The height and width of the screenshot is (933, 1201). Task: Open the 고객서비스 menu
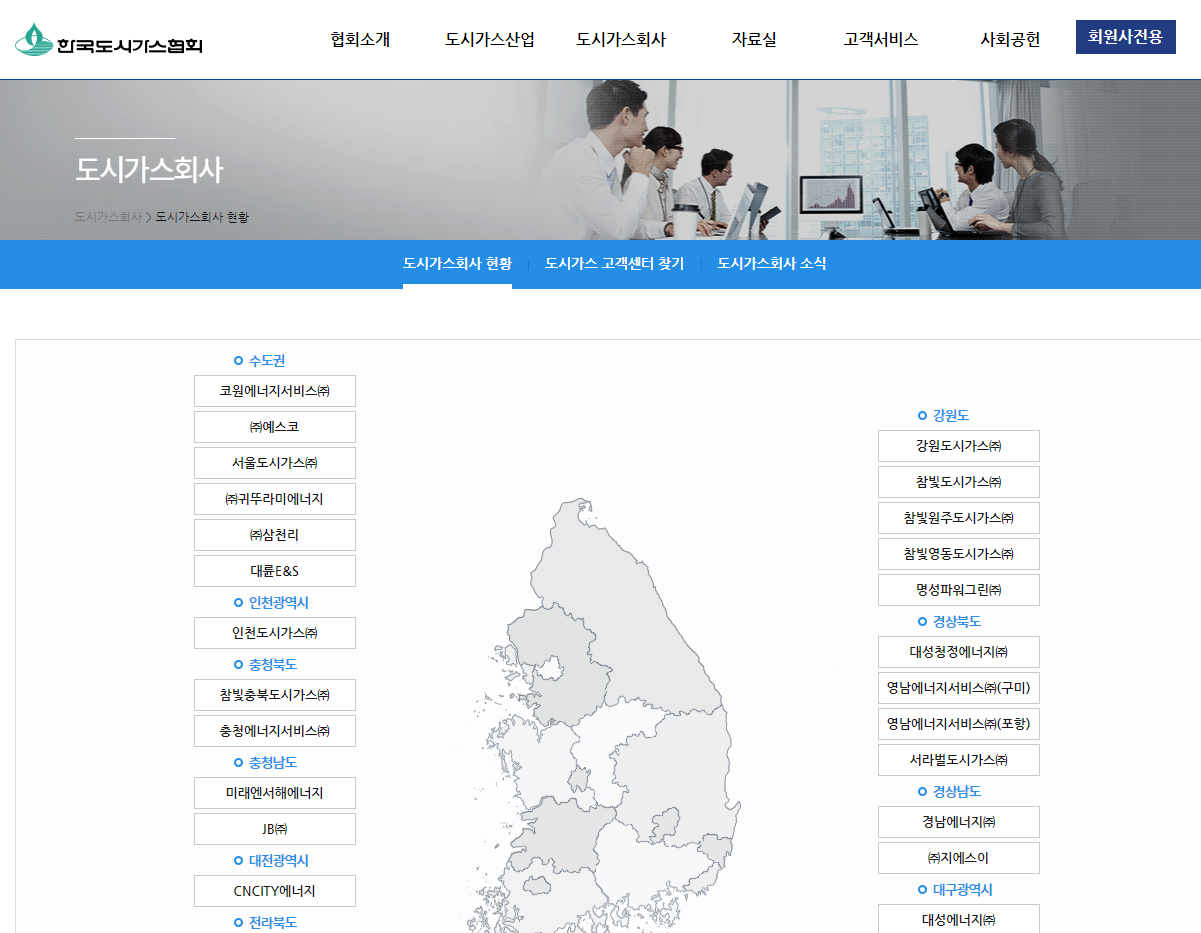coord(881,40)
